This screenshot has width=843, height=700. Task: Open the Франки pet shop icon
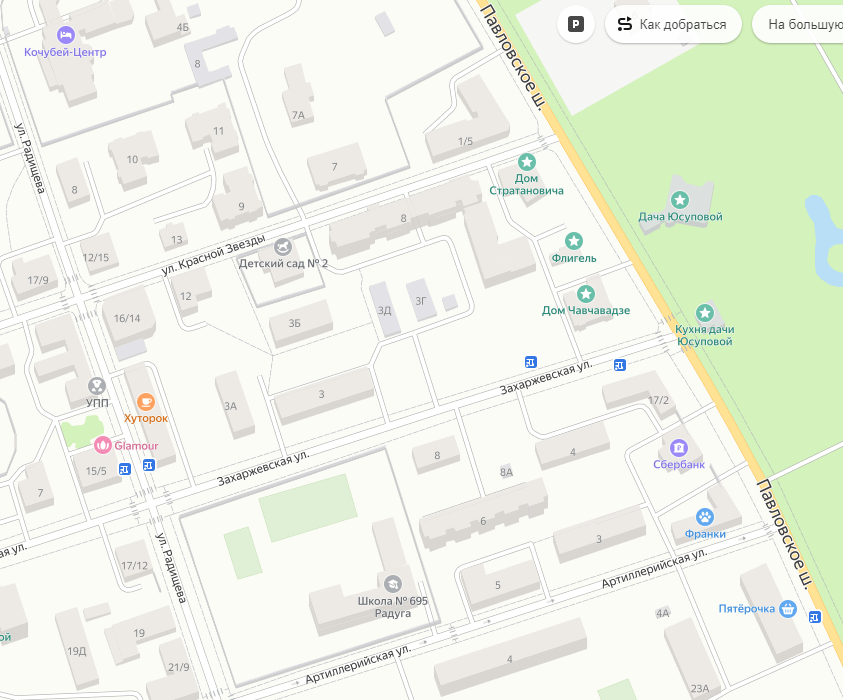click(705, 517)
